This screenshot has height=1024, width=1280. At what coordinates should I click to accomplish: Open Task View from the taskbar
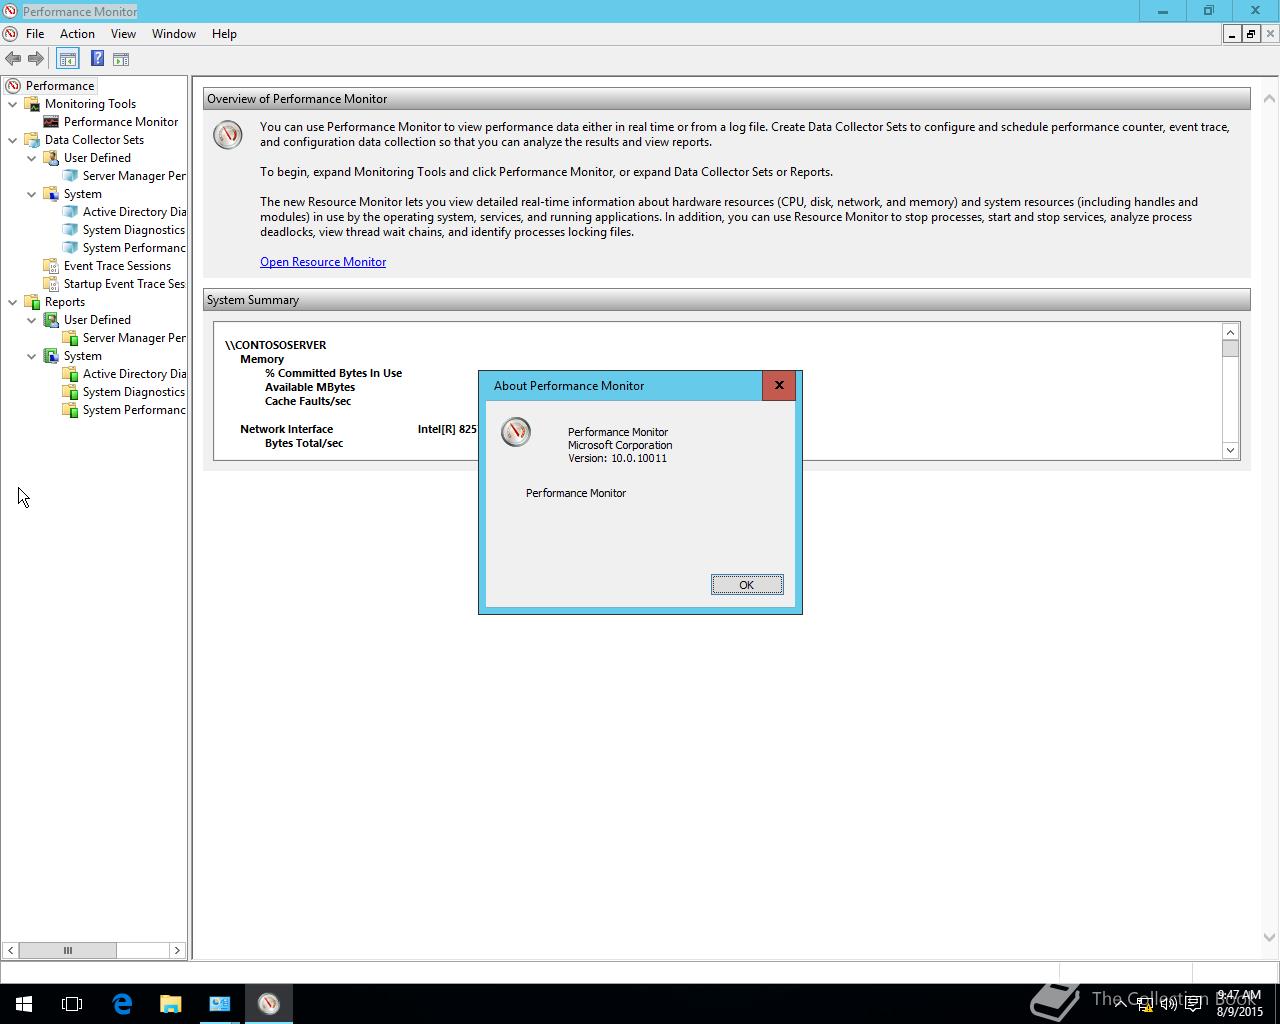(72, 1004)
